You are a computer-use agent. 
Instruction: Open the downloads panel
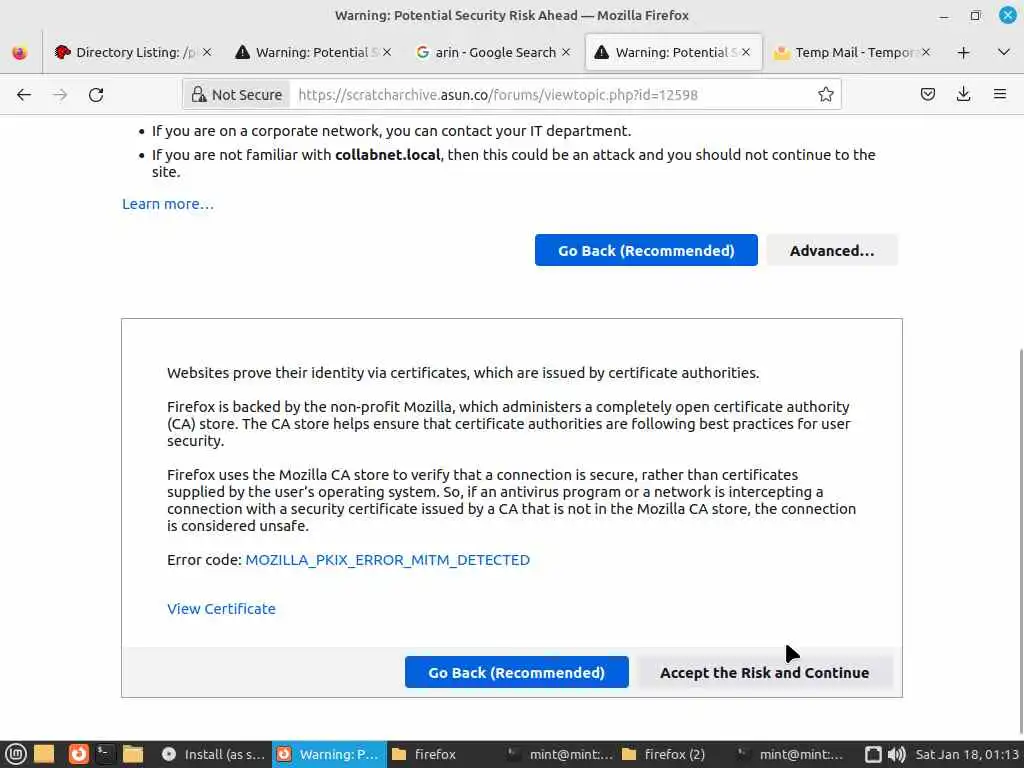[x=963, y=95]
